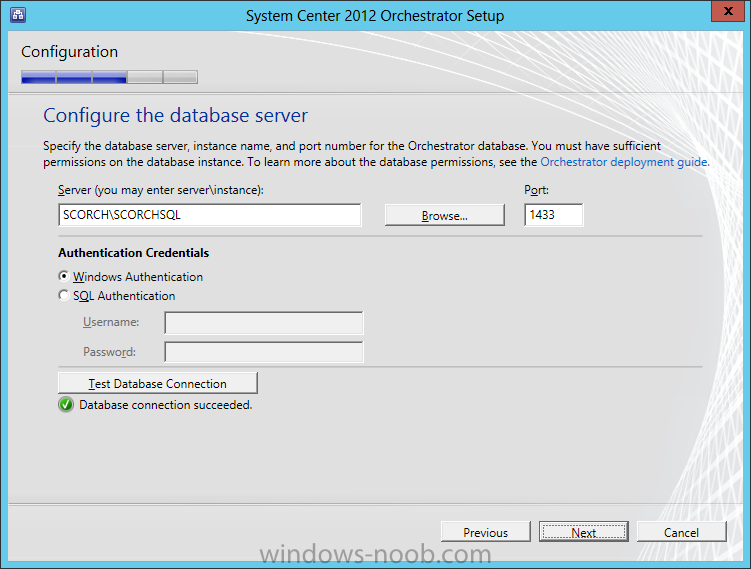The width and height of the screenshot is (751, 569).
Task: Click the 'Server (you may enter server\instance):' label
Action: (161, 190)
